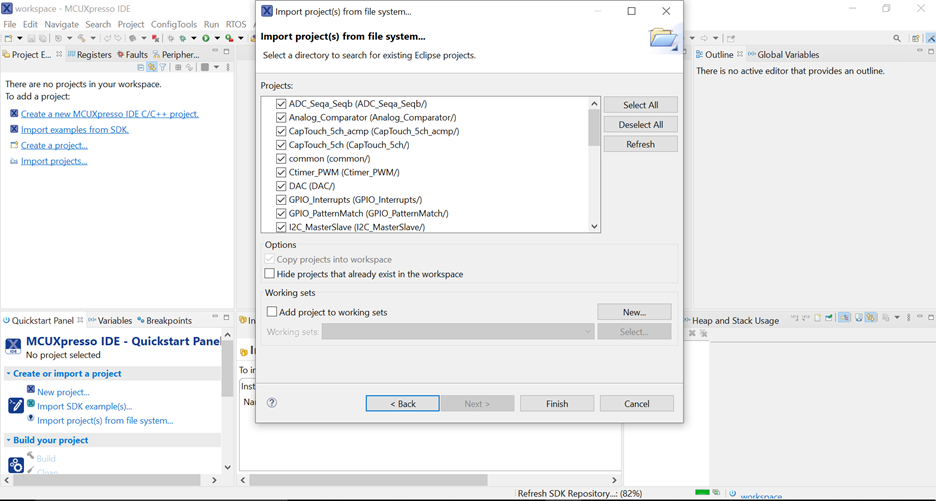Check the Add project to working sets box
The width and height of the screenshot is (936, 501).
pyautogui.click(x=272, y=312)
